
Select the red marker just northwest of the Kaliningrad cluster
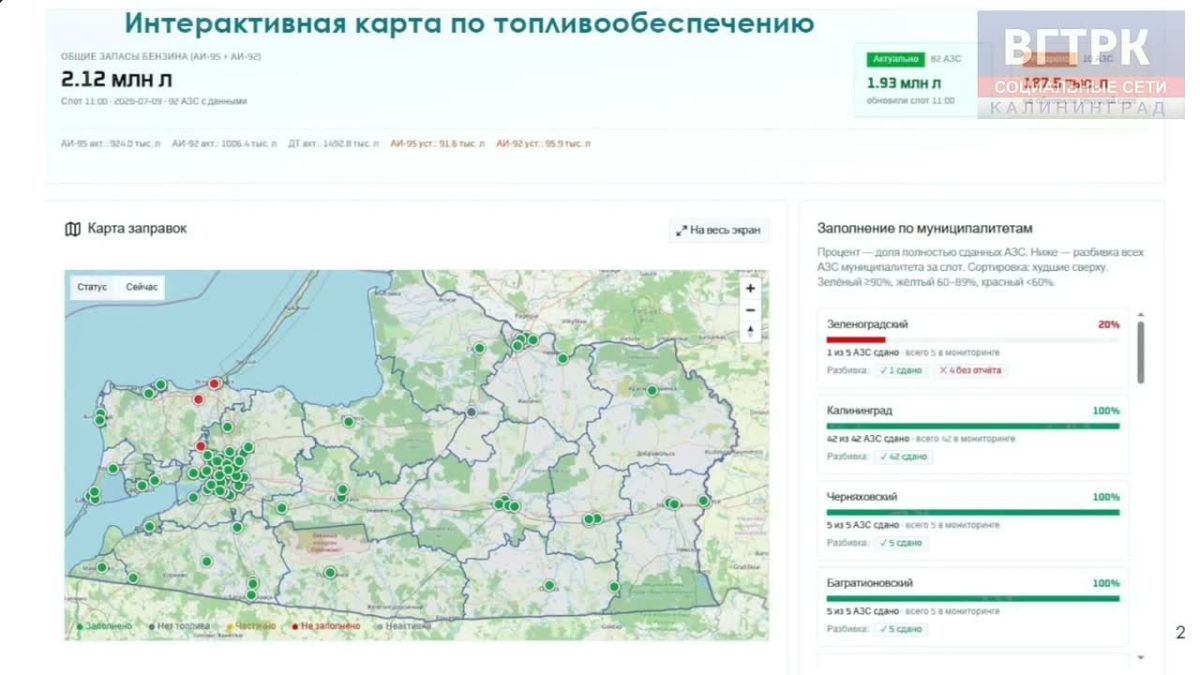pyautogui.click(x=201, y=447)
